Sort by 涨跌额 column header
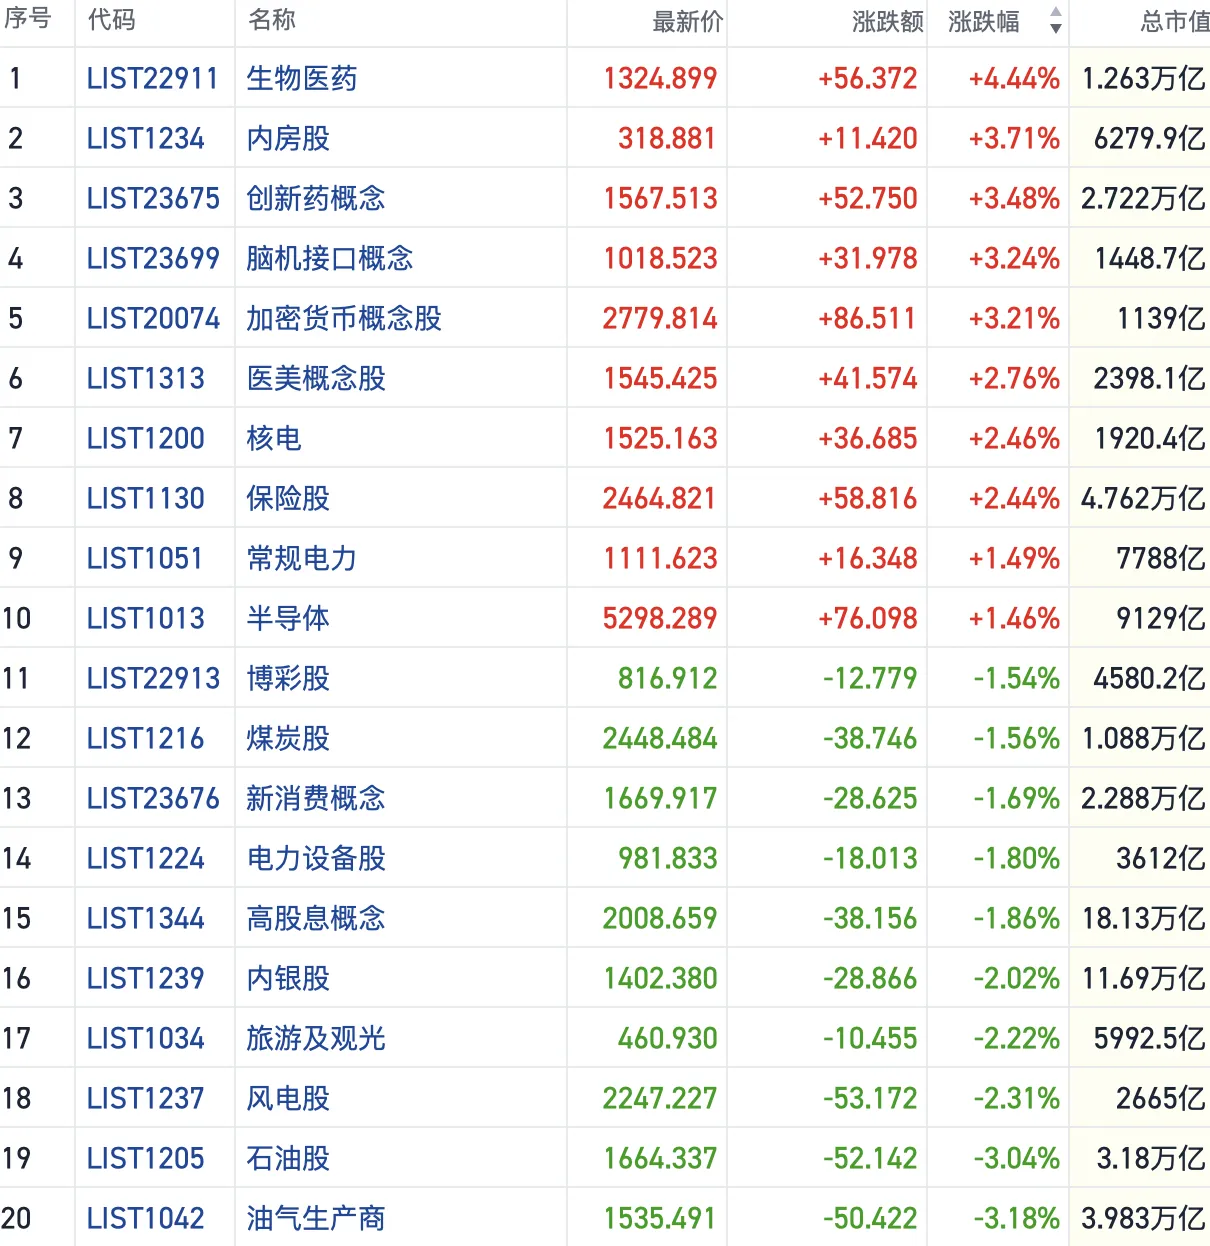This screenshot has height=1246, width=1210. coord(887,22)
